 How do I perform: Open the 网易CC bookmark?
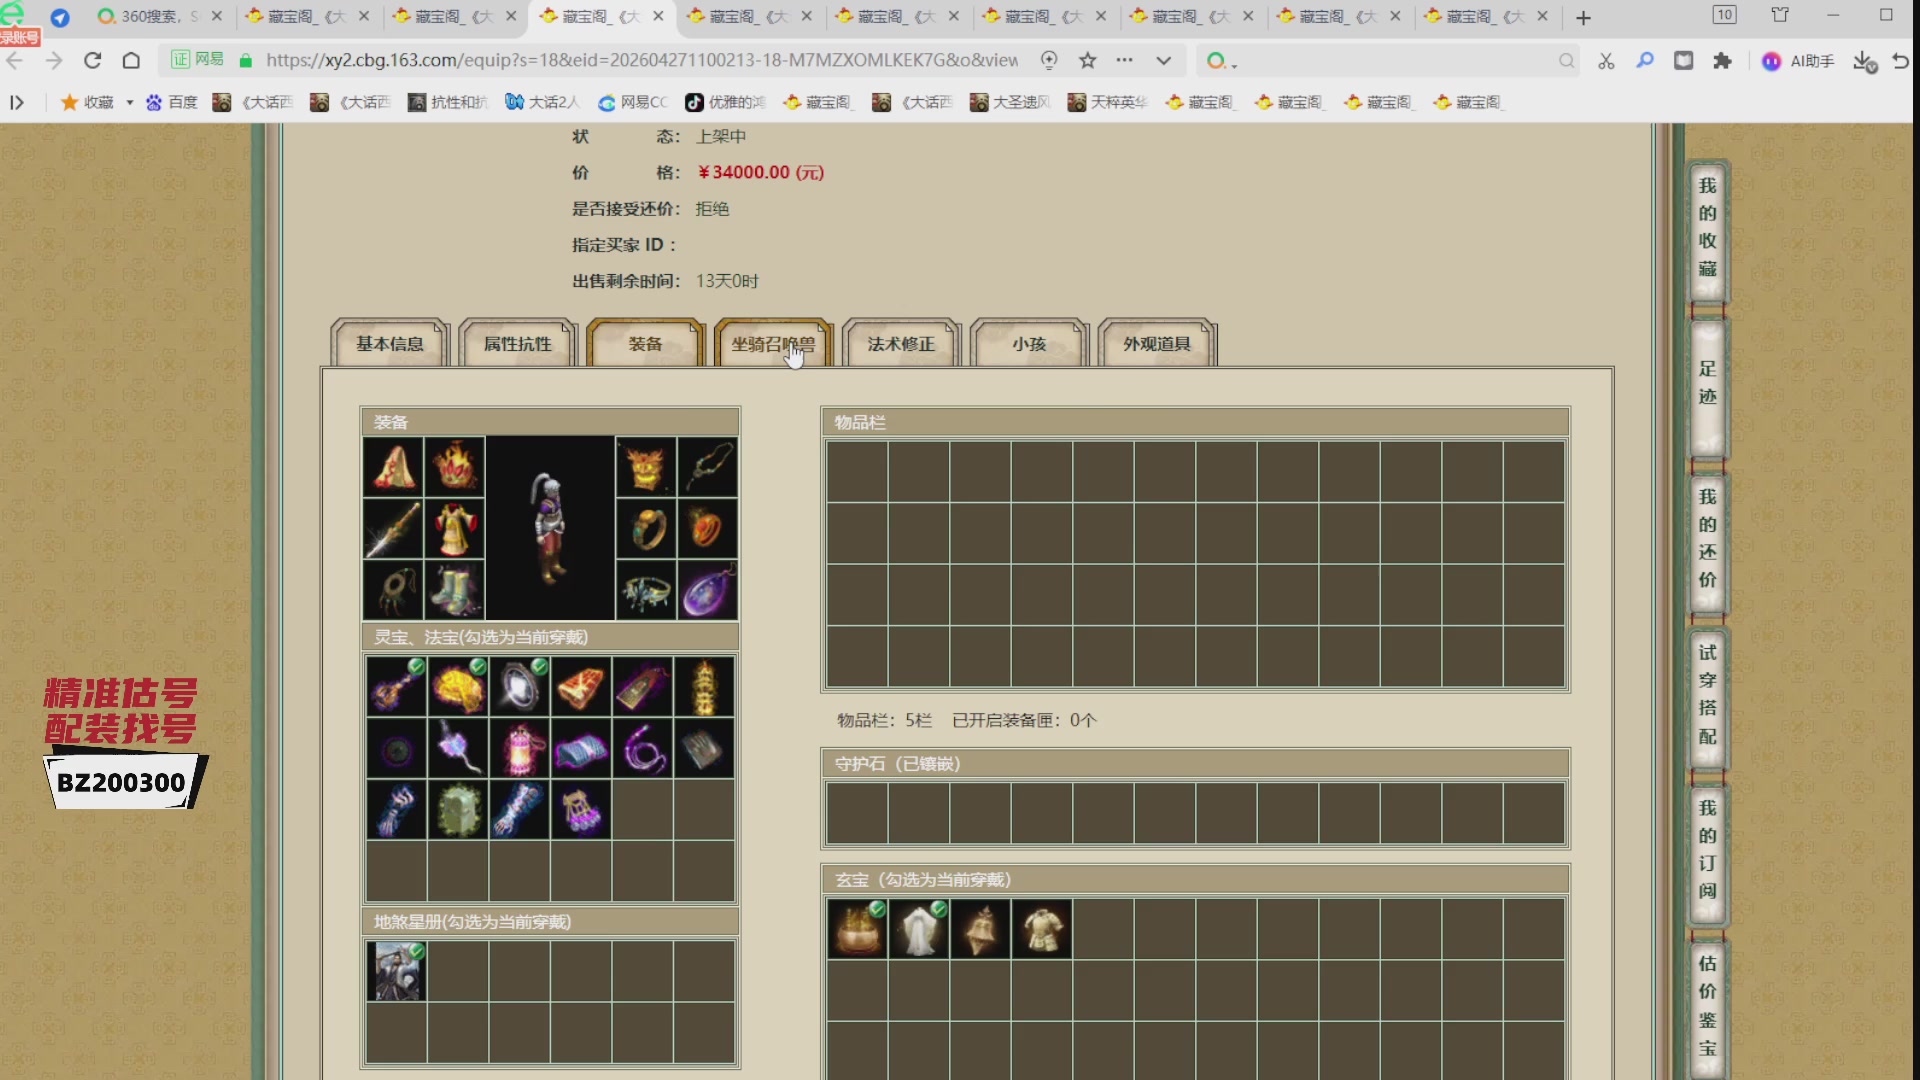[633, 102]
